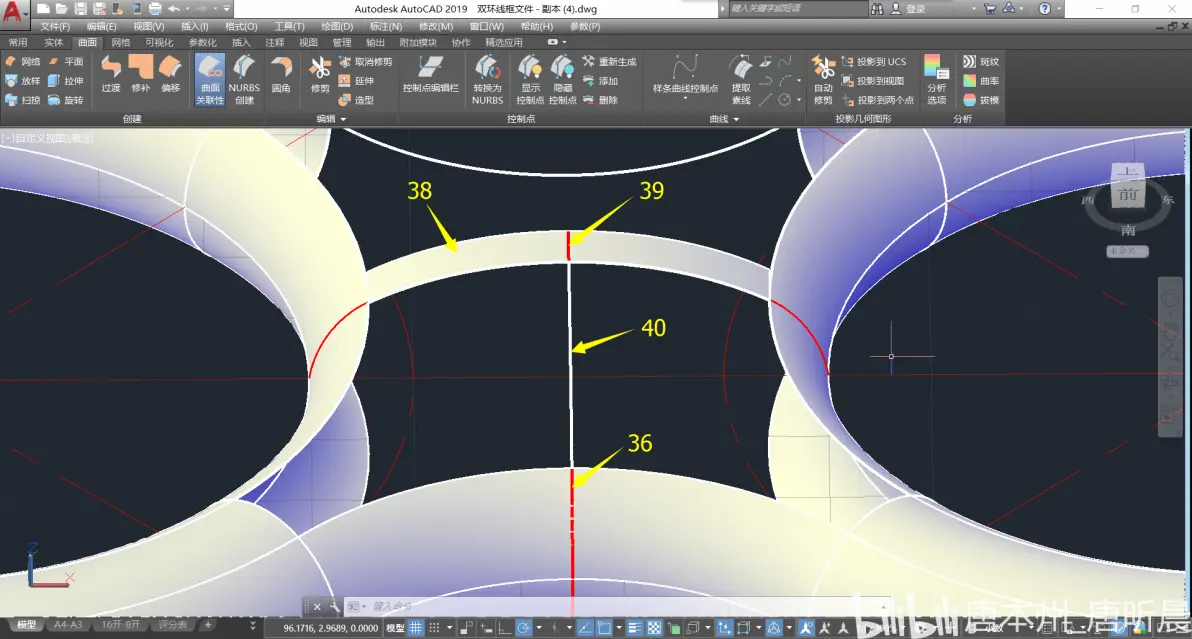Open the 登录 (Sign In) dropdown
This screenshot has width=1192, height=639.
click(x=973, y=9)
